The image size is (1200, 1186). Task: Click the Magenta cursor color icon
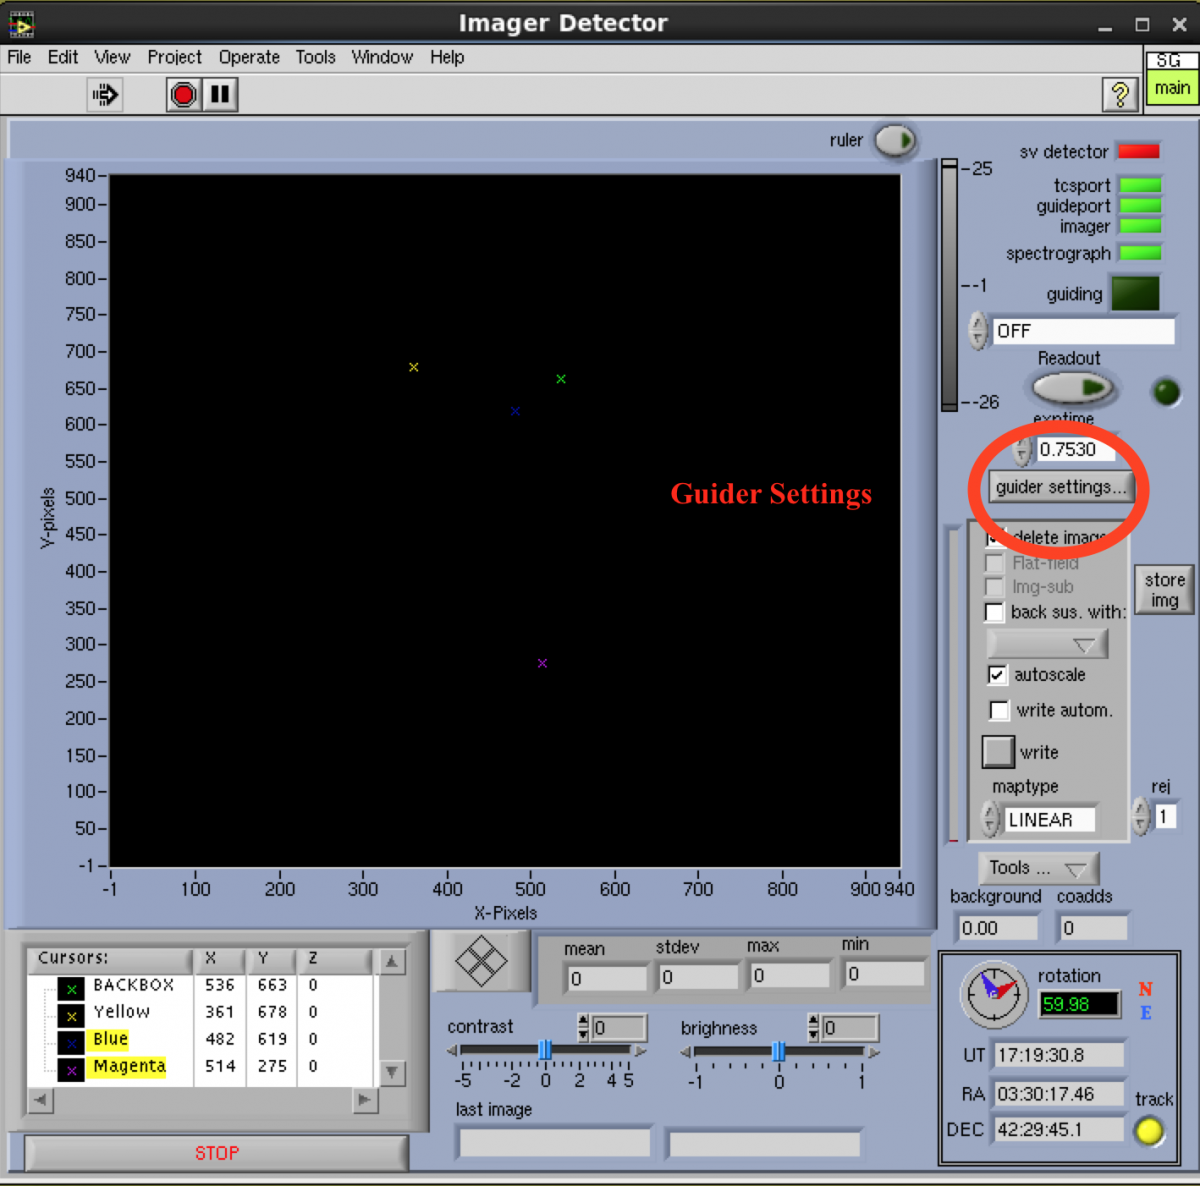click(71, 1070)
